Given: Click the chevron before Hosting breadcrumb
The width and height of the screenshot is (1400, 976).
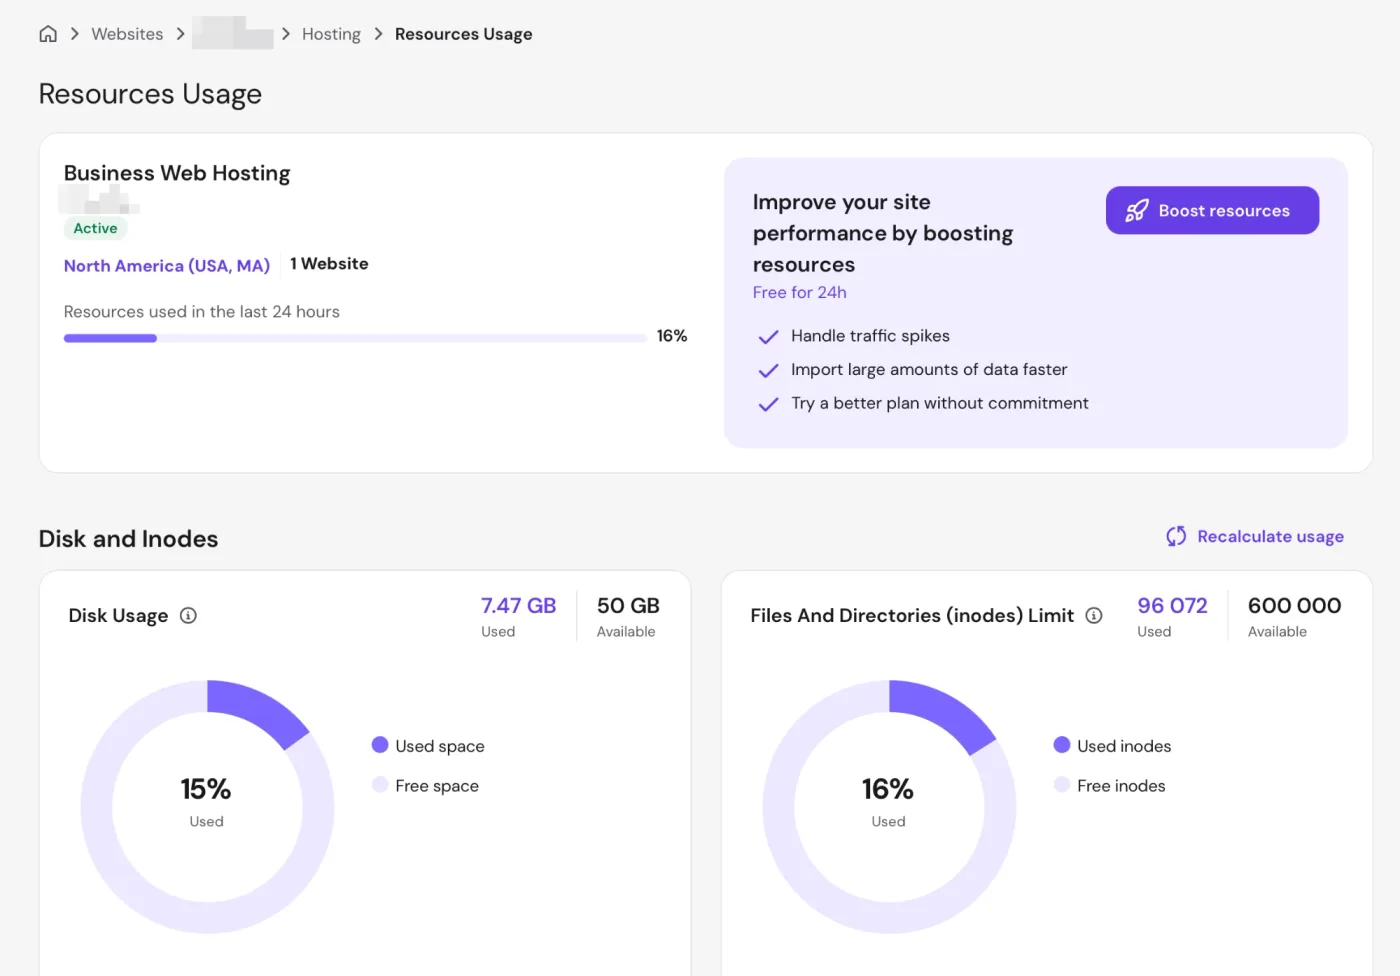Looking at the screenshot, I should click(286, 34).
